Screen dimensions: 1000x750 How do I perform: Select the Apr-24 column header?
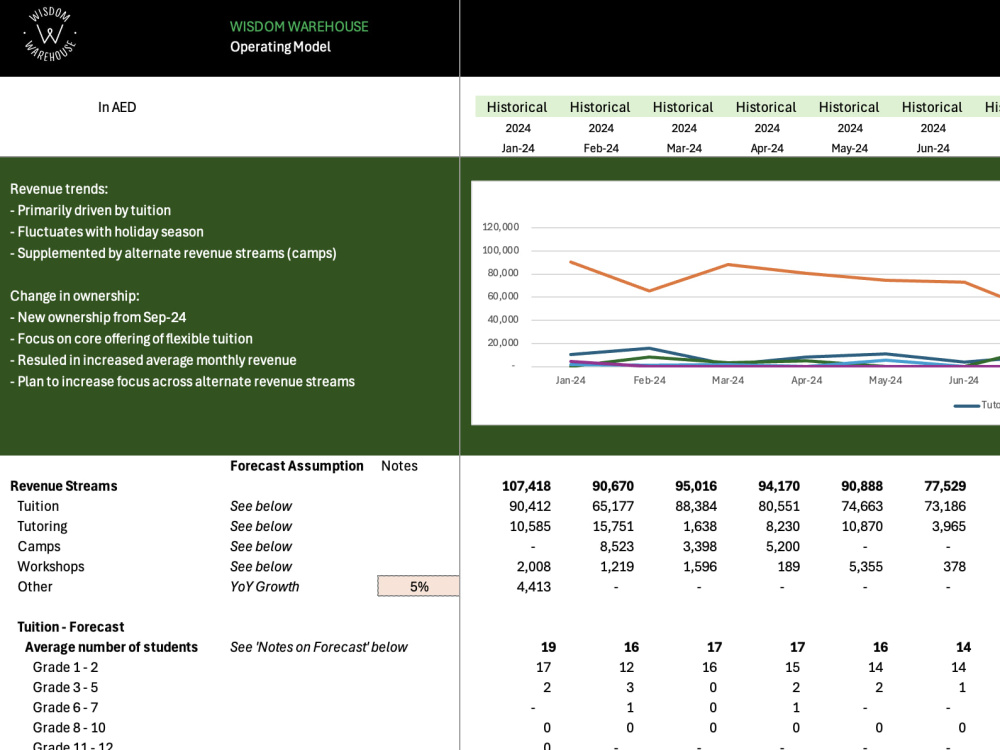(767, 148)
